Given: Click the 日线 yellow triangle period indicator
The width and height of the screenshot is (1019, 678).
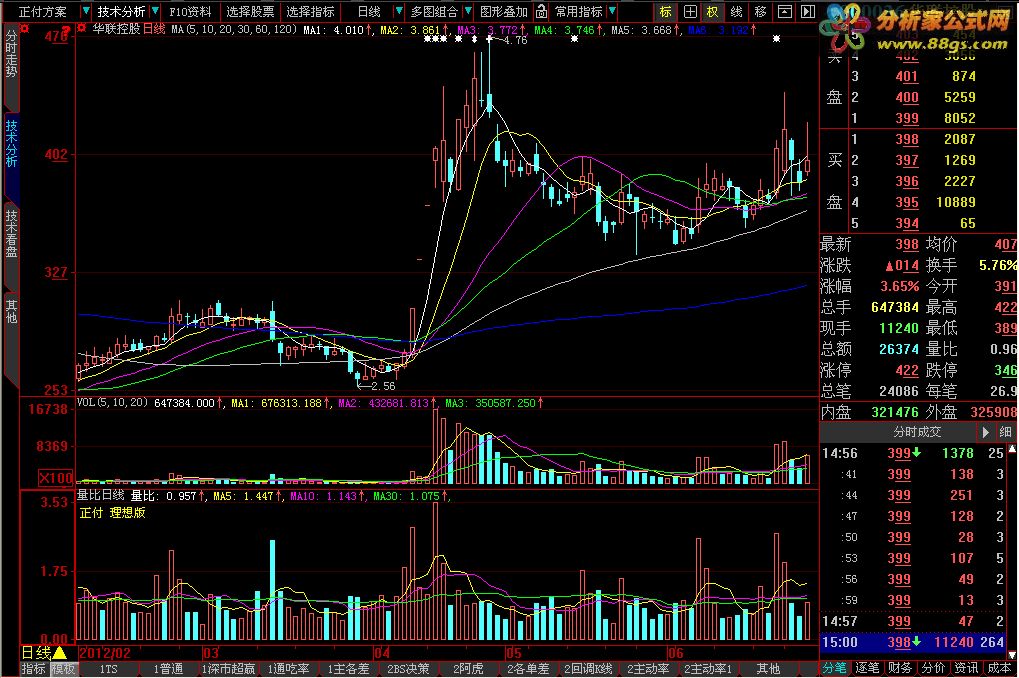Looking at the screenshot, I should coord(43,653).
